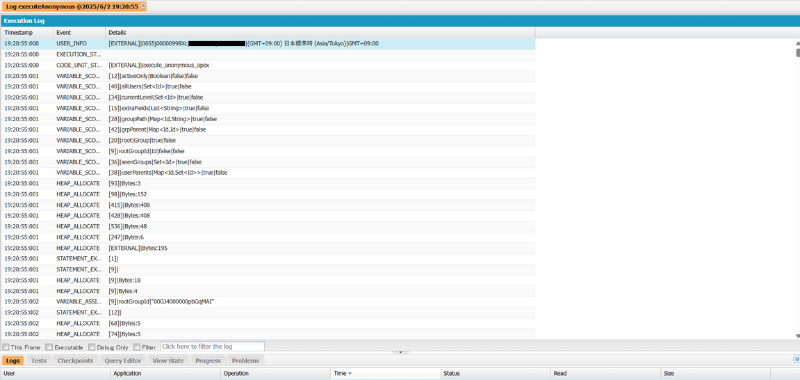Click the Operation column header
This screenshot has height=380, width=800.
(276, 373)
